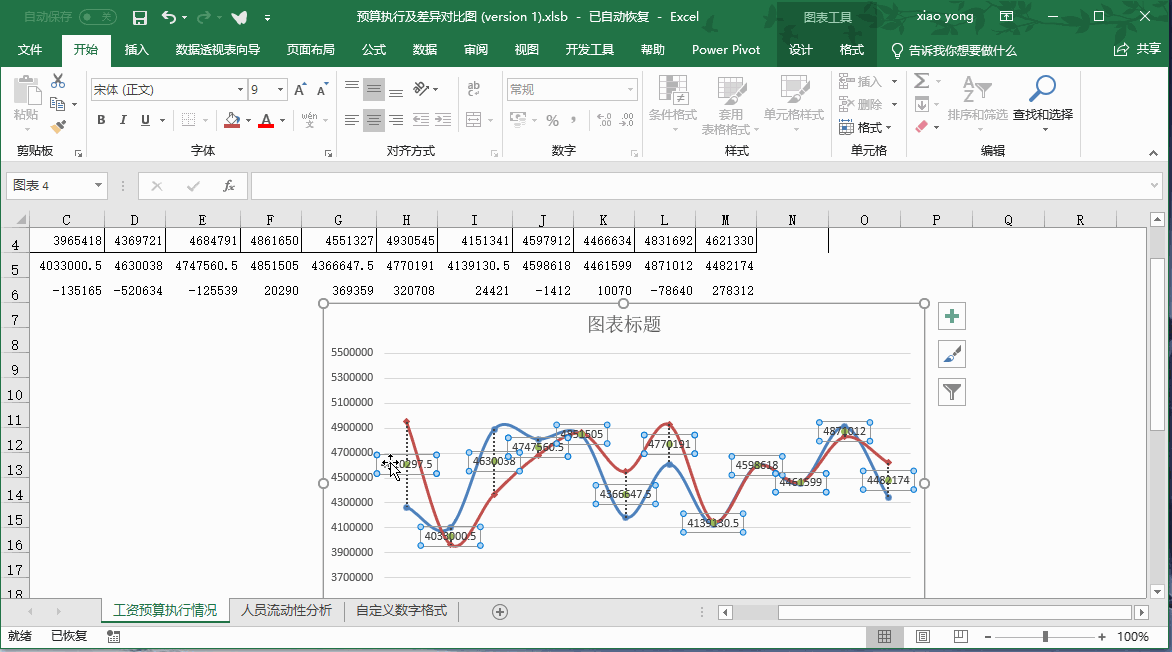This screenshot has width=1172, height=652.
Task: Select the Format Painter brush
Action: (58, 126)
